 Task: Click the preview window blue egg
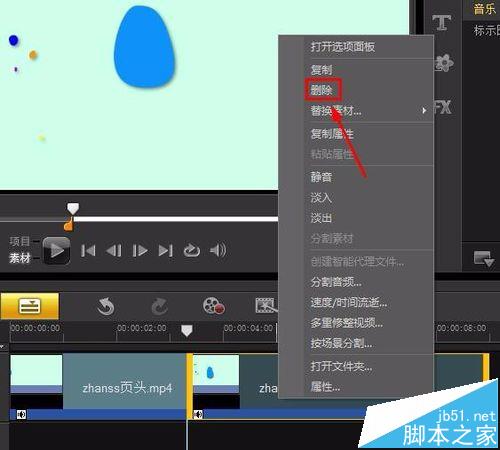144,47
